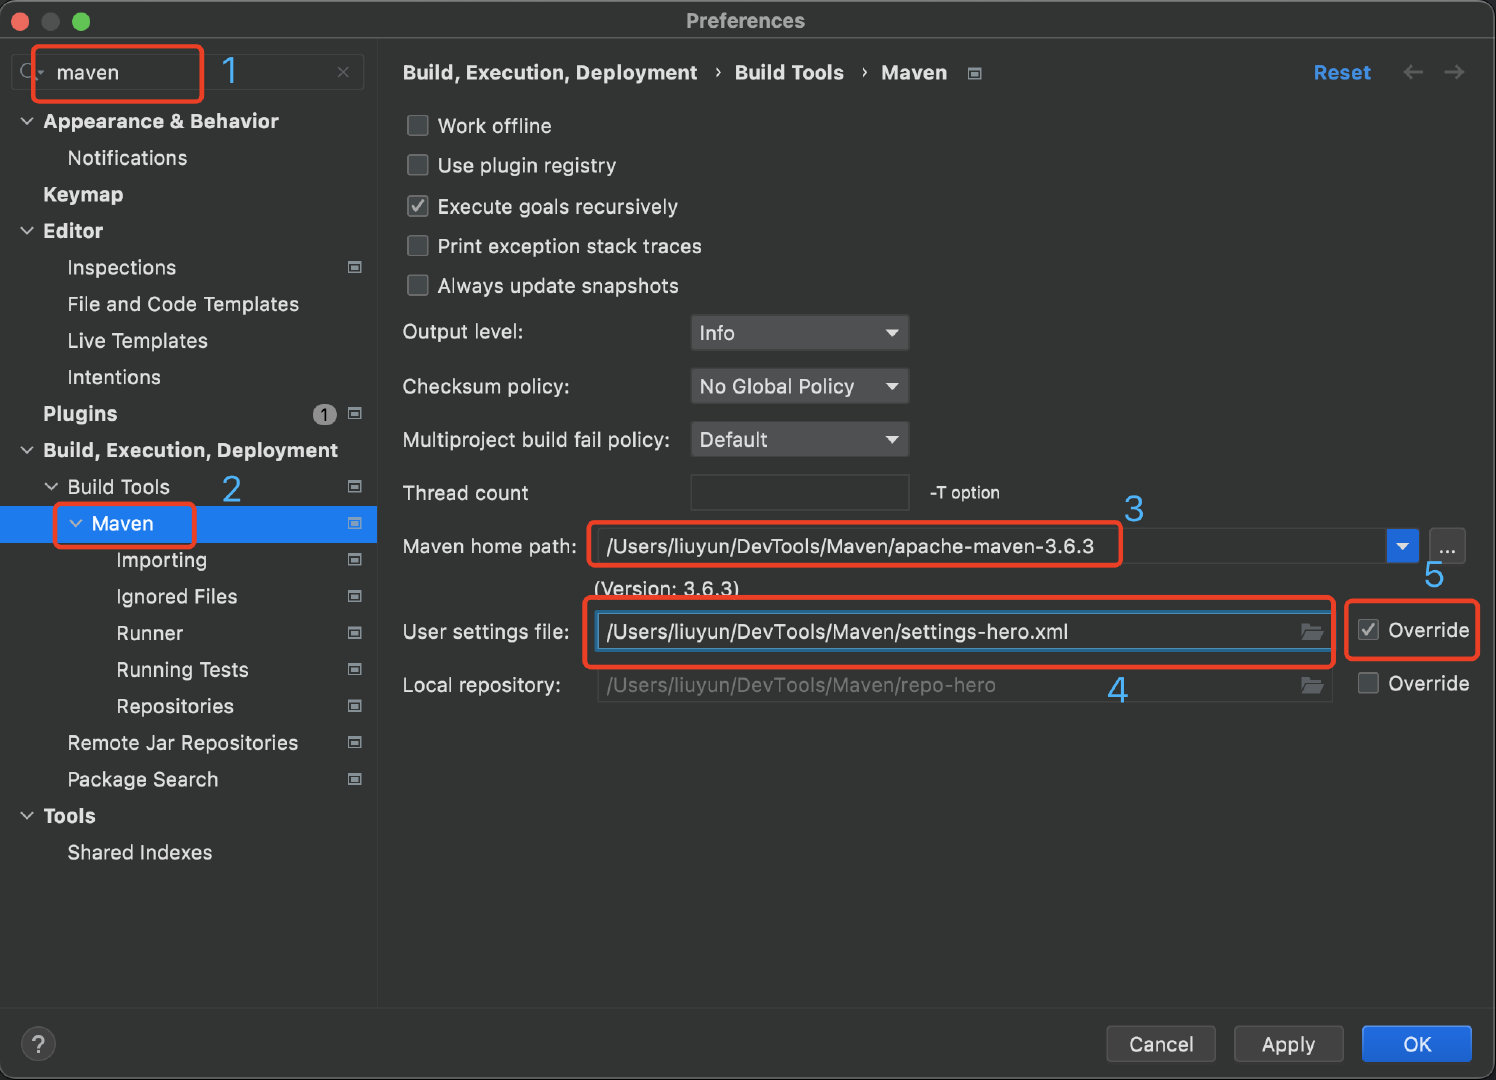The width and height of the screenshot is (1496, 1080).
Task: Click Reset link
Action: tap(1342, 72)
